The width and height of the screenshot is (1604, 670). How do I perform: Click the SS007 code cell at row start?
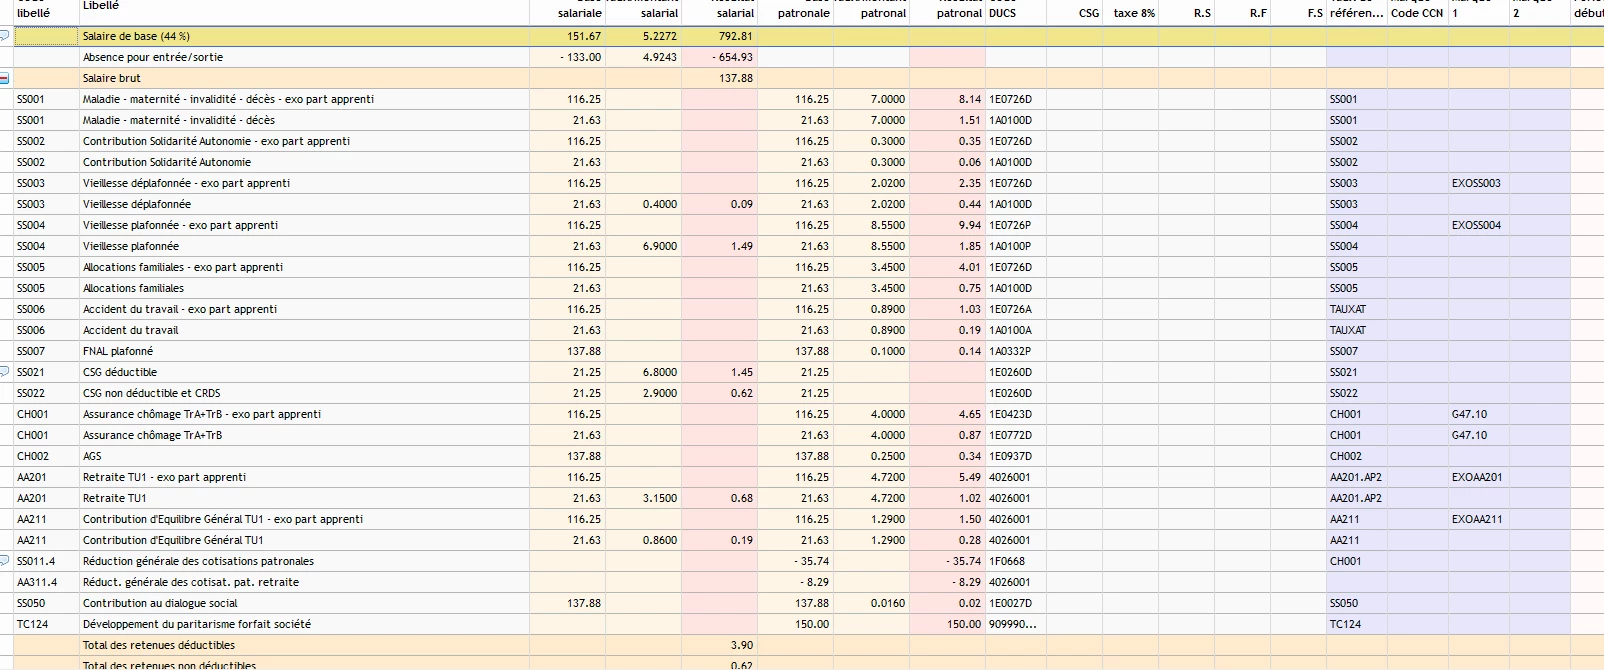pyautogui.click(x=45, y=351)
